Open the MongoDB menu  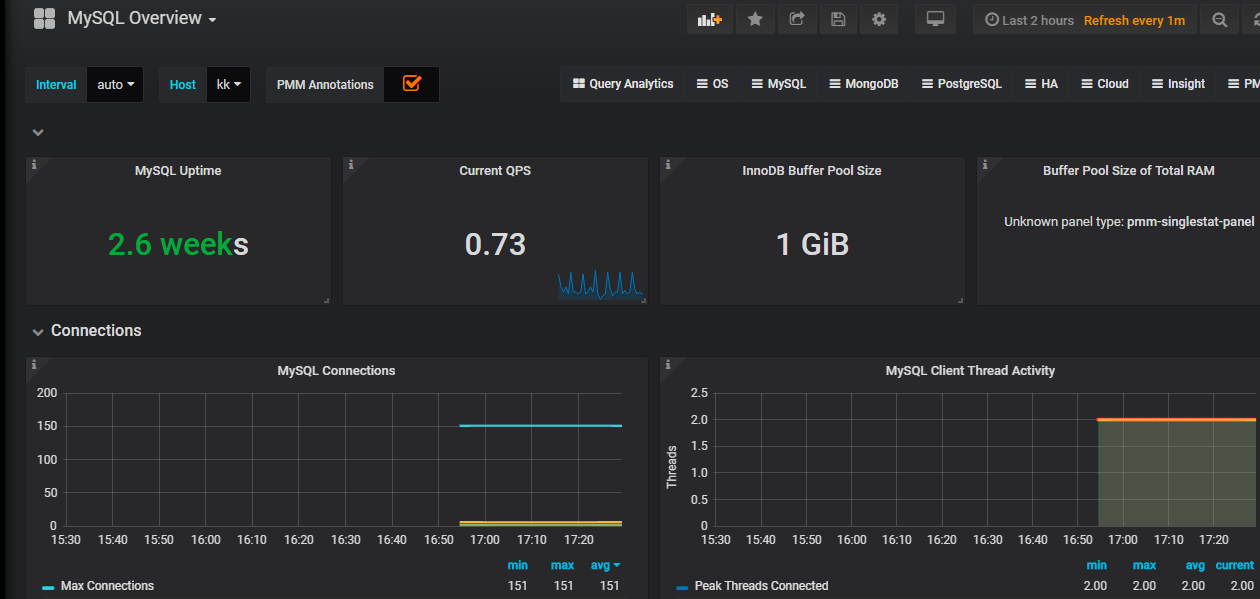coord(863,84)
